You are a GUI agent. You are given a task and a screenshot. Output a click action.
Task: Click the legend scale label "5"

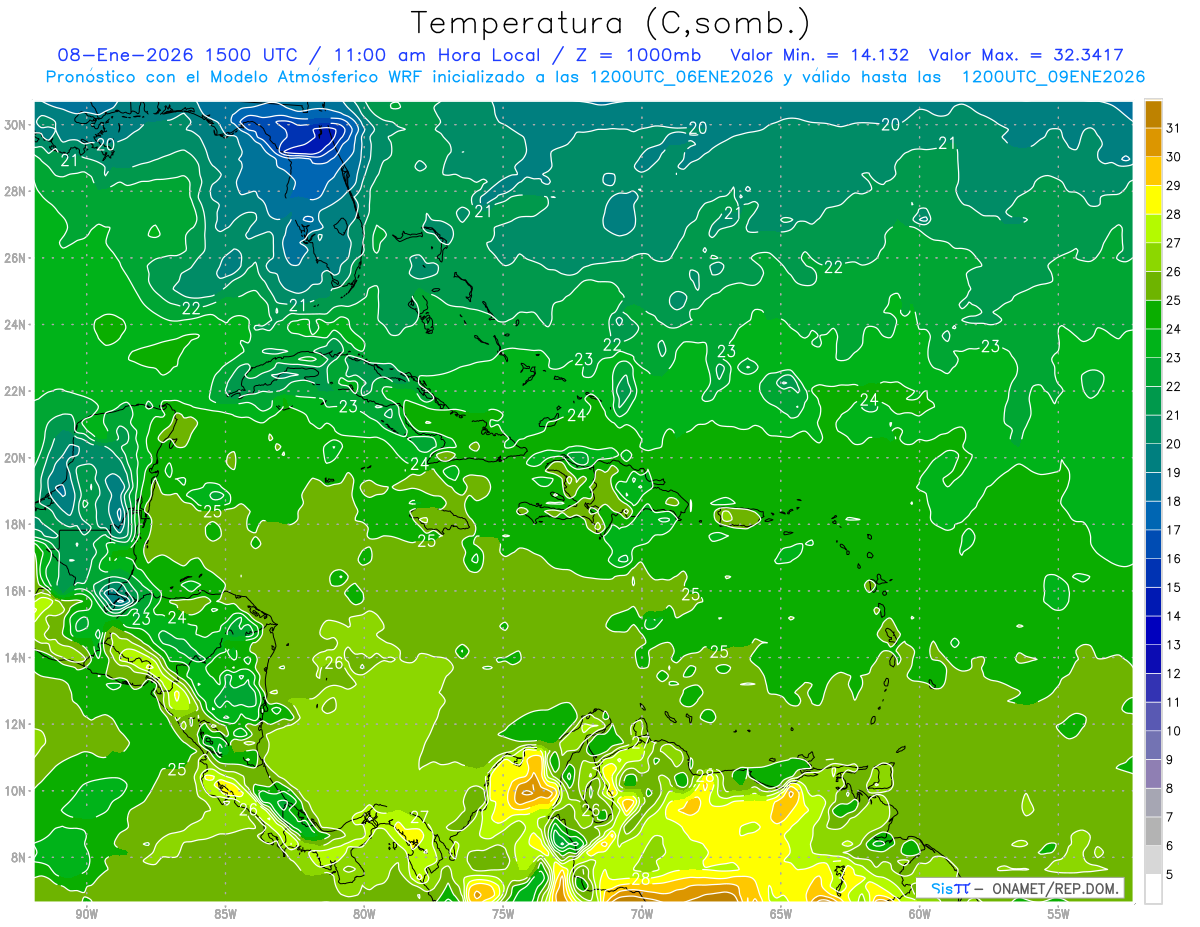tap(1170, 875)
